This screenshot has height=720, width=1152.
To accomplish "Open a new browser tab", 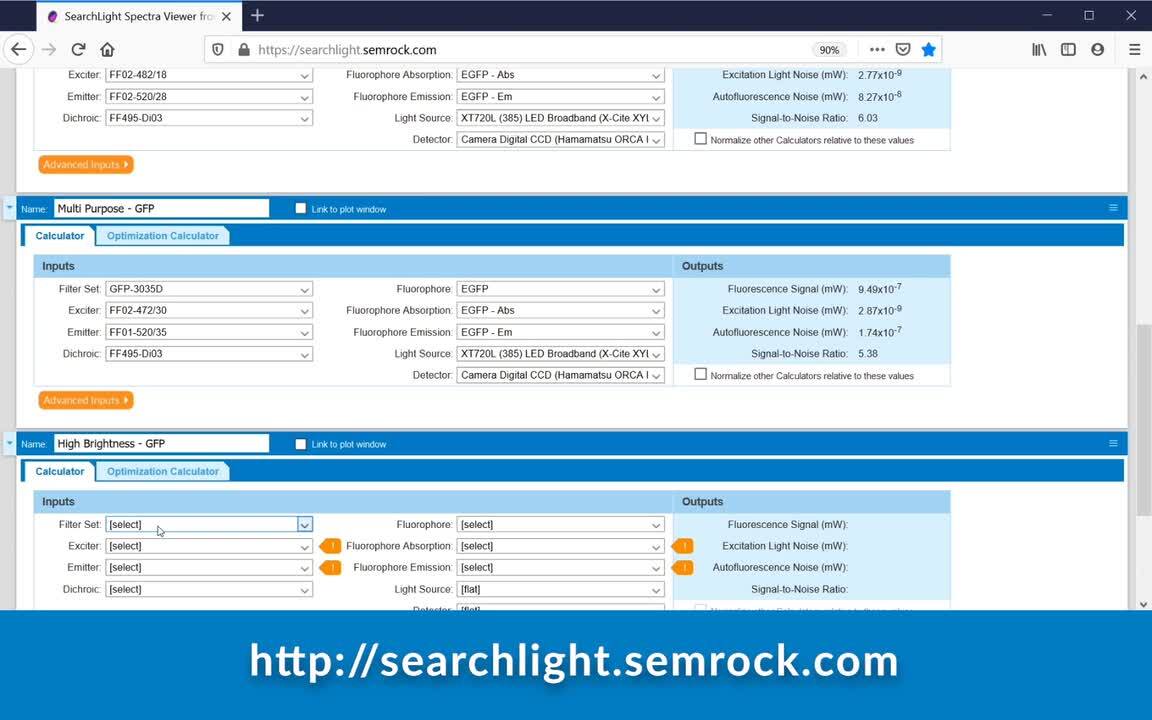I will point(257,15).
